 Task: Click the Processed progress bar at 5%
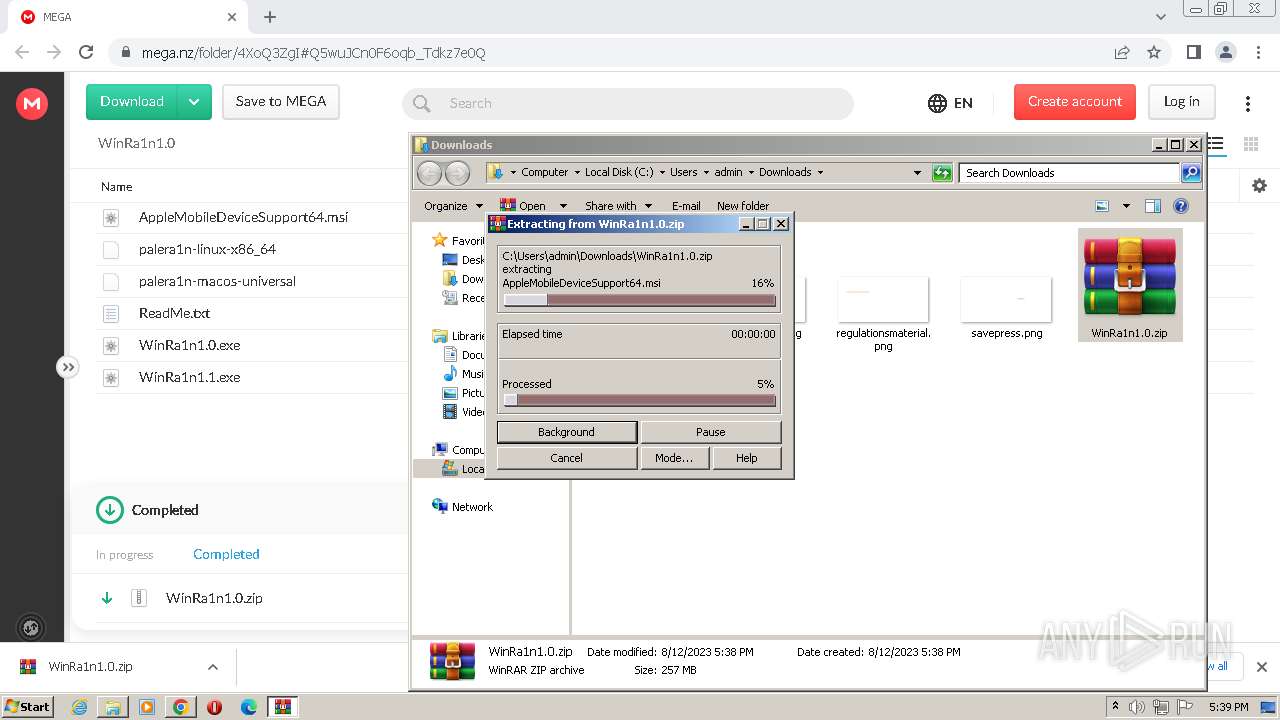click(x=640, y=400)
